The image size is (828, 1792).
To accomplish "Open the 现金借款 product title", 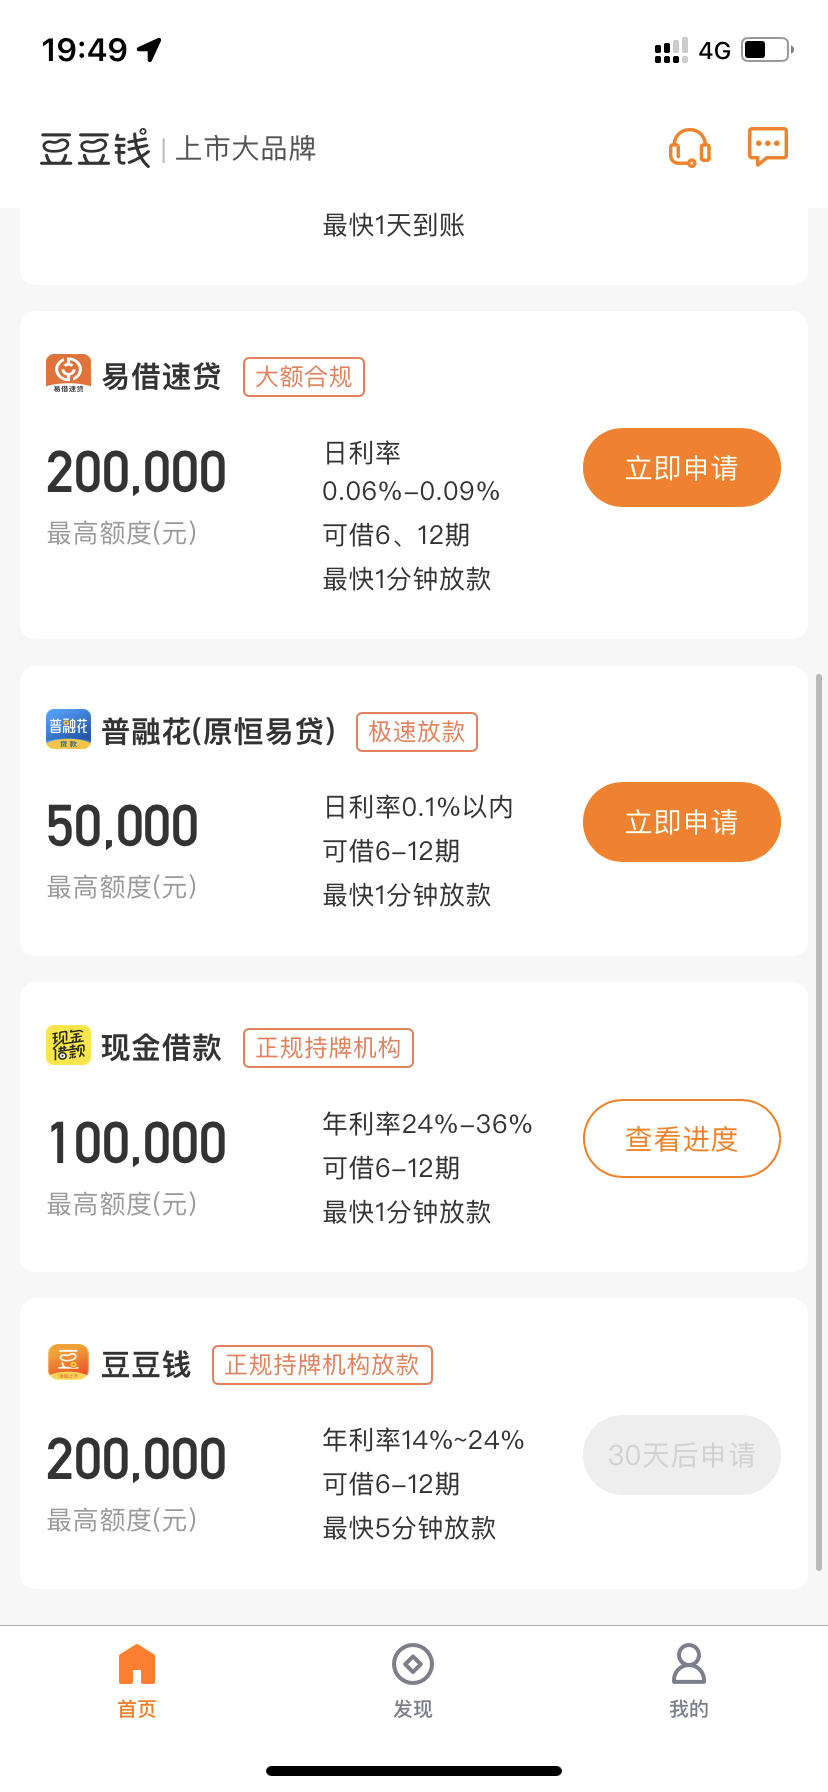I will tap(161, 1048).
